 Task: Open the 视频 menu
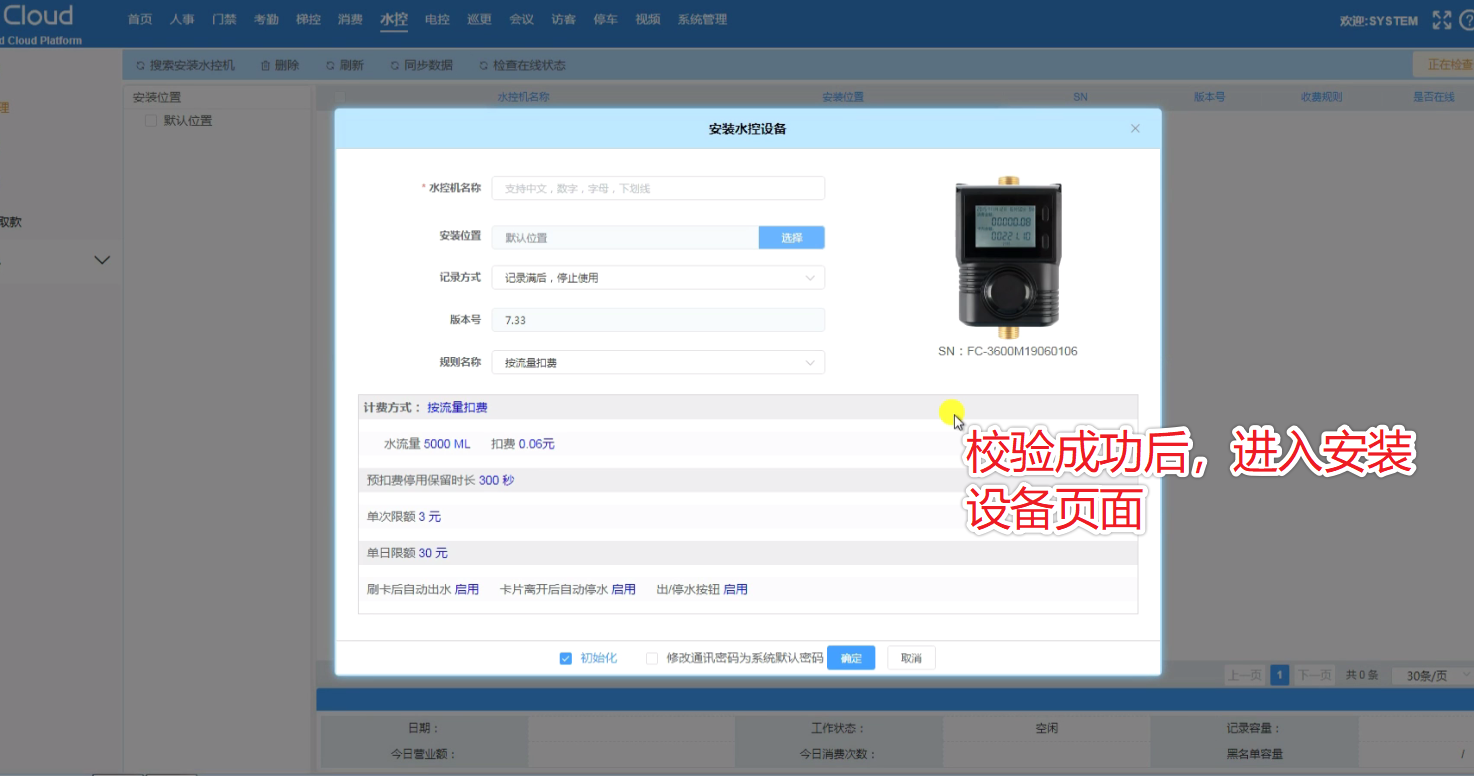tap(647, 20)
